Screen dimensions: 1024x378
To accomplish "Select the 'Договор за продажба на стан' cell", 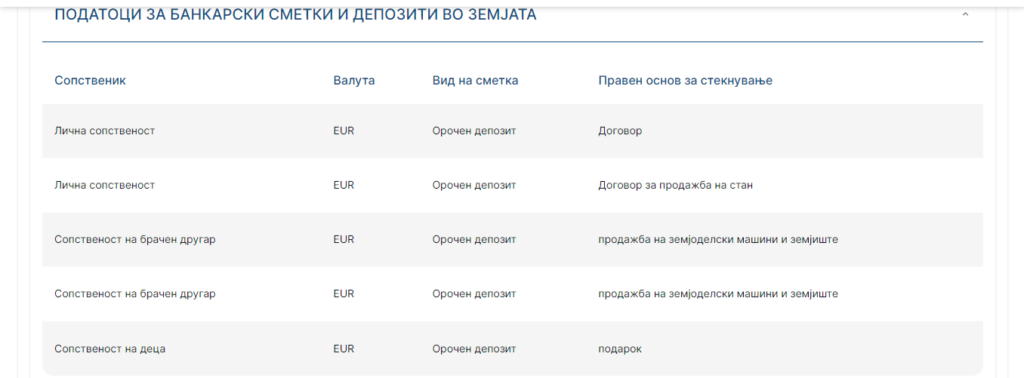I will [x=675, y=185].
